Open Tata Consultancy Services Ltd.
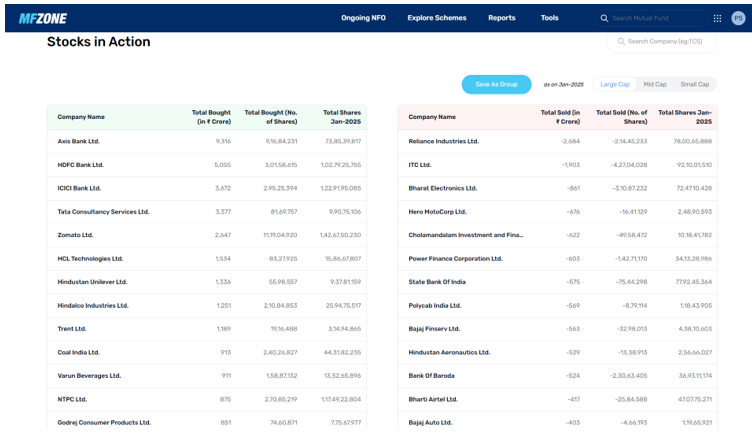 [103, 212]
